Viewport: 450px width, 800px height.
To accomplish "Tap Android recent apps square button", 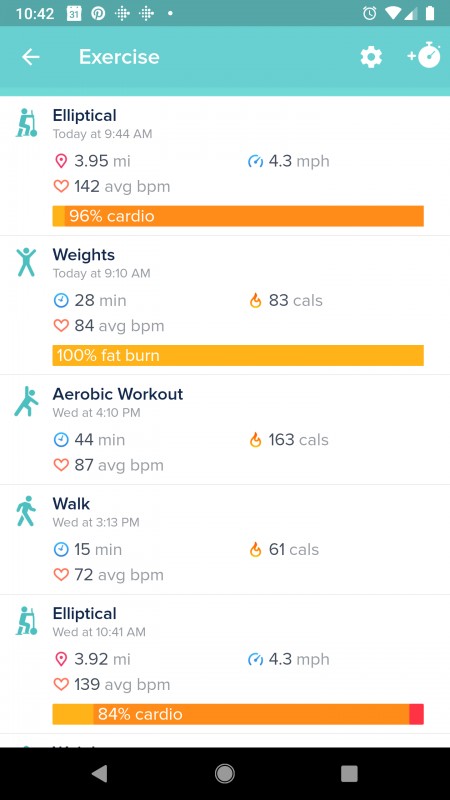I will click(349, 774).
